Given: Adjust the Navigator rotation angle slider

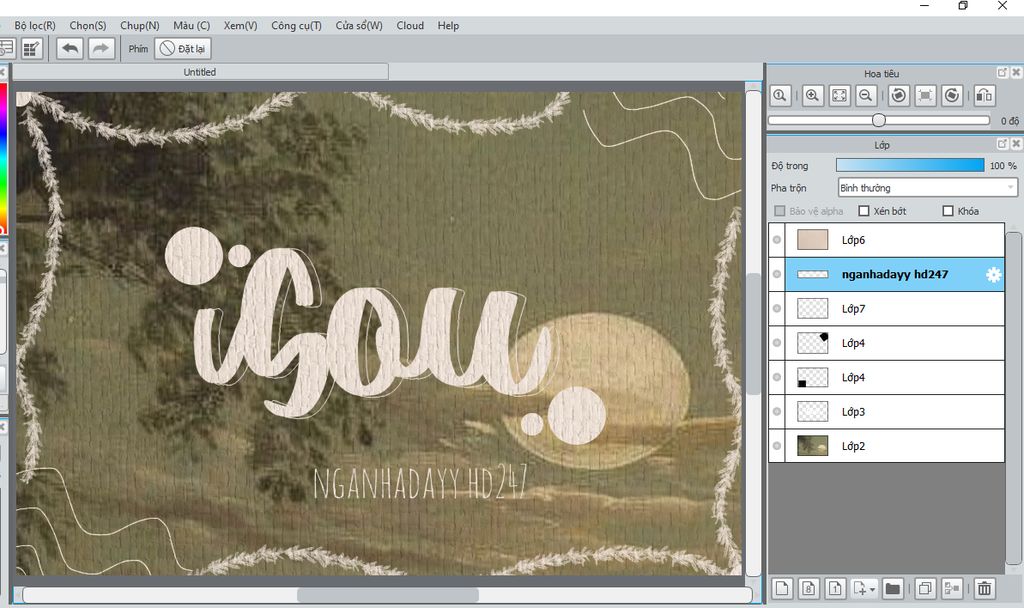Looking at the screenshot, I should 879,120.
